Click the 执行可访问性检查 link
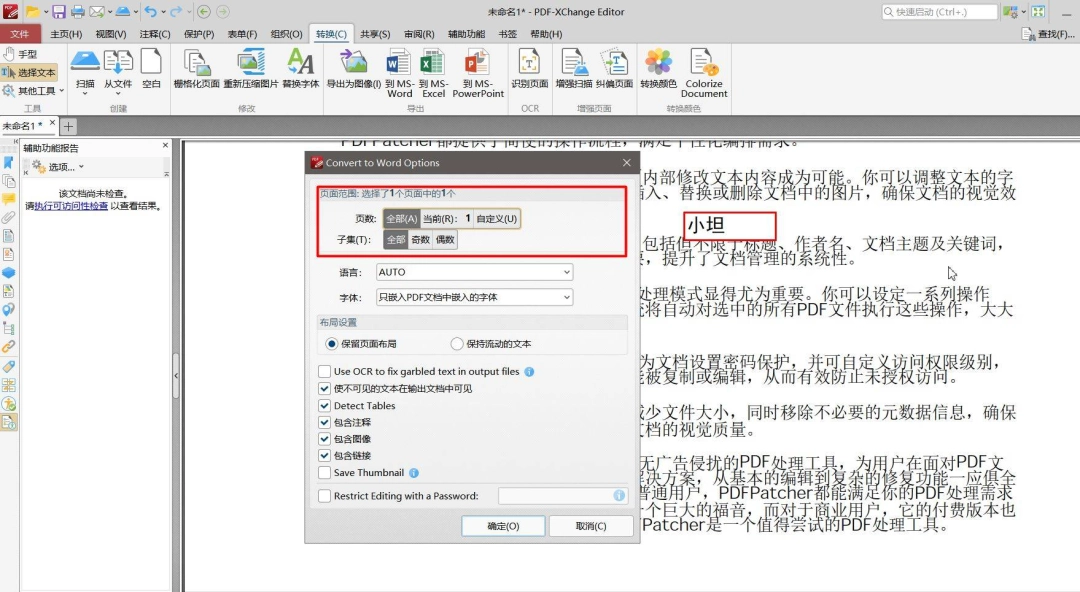Image resolution: width=1080 pixels, height=592 pixels. (x=71, y=206)
